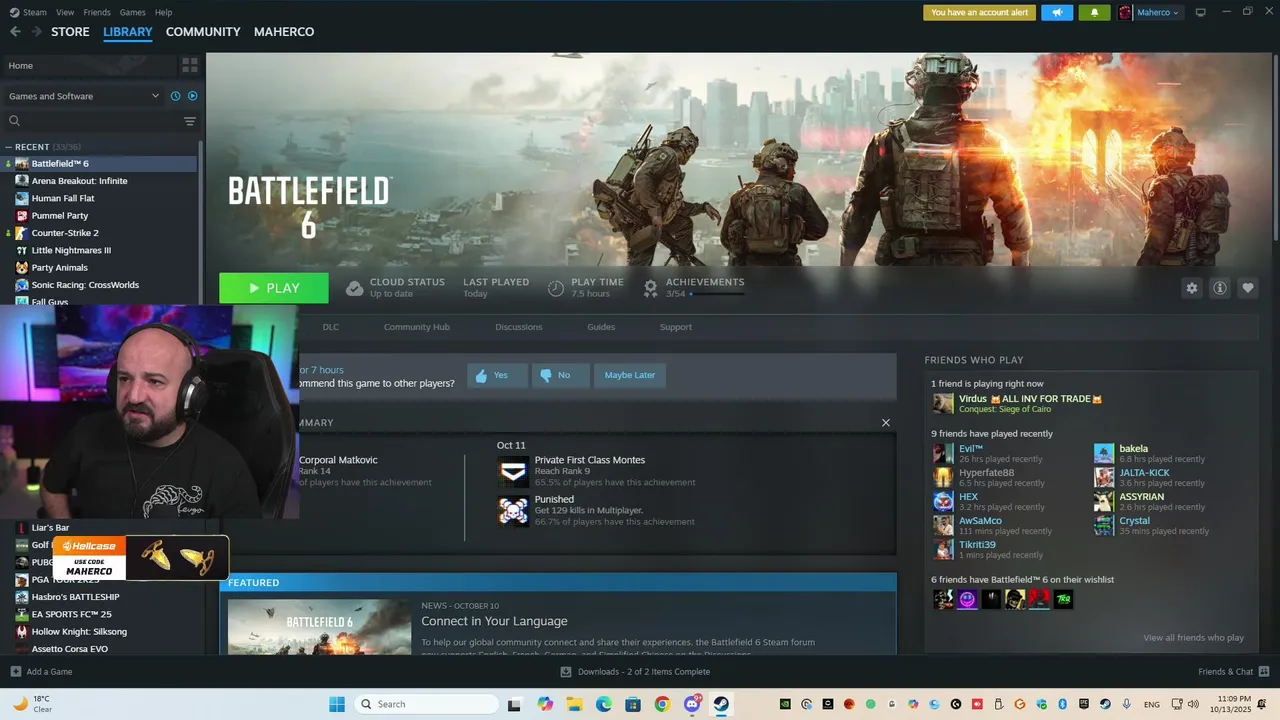The height and width of the screenshot is (720, 1280).
Task: Show Battlefield 6 game info icon
Action: tap(1219, 288)
